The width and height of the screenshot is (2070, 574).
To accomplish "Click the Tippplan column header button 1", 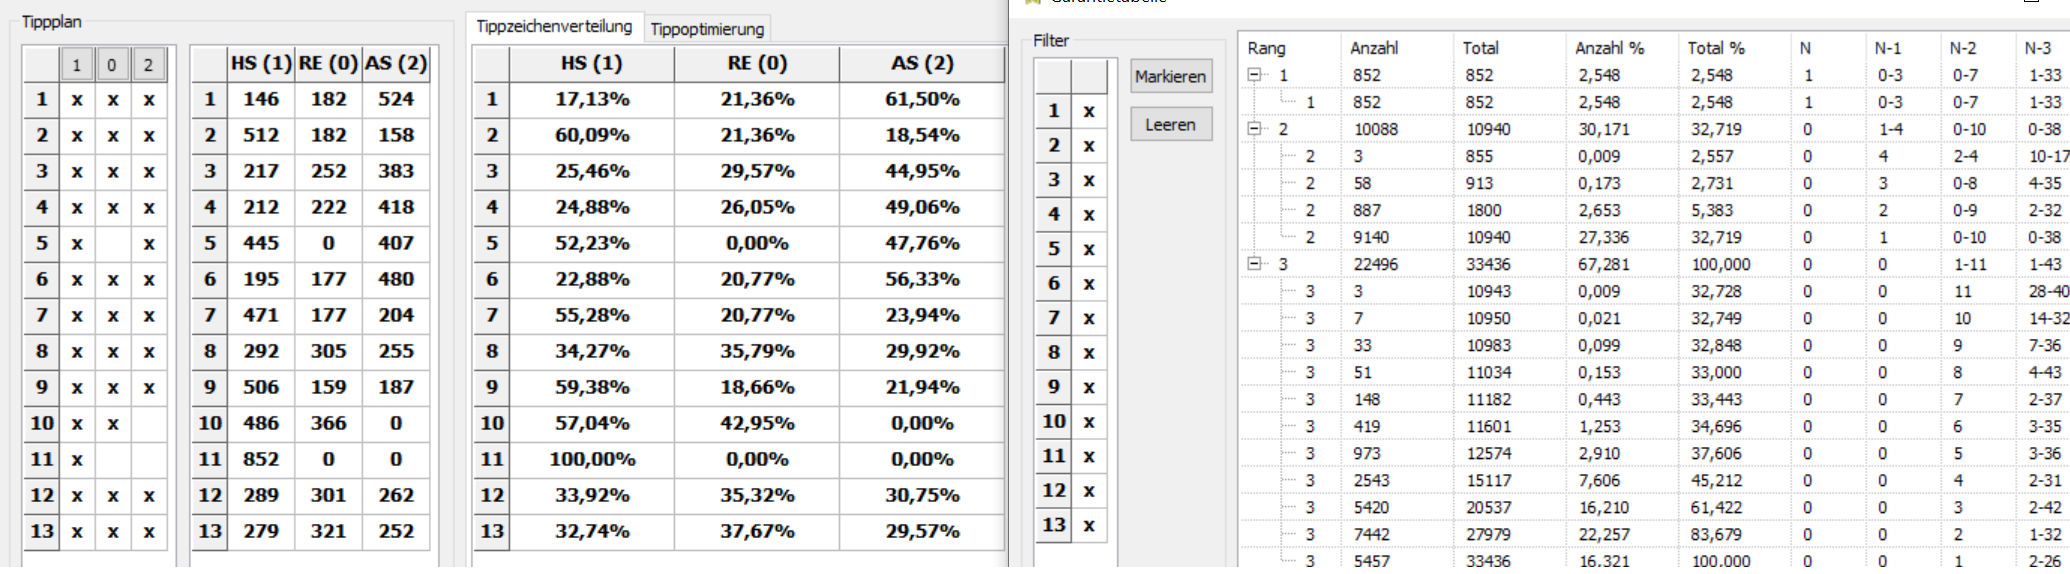I will coord(76,65).
